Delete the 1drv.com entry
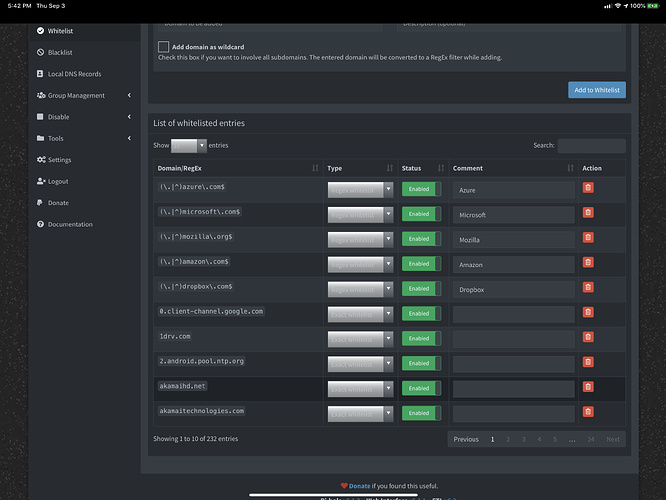 (588, 337)
